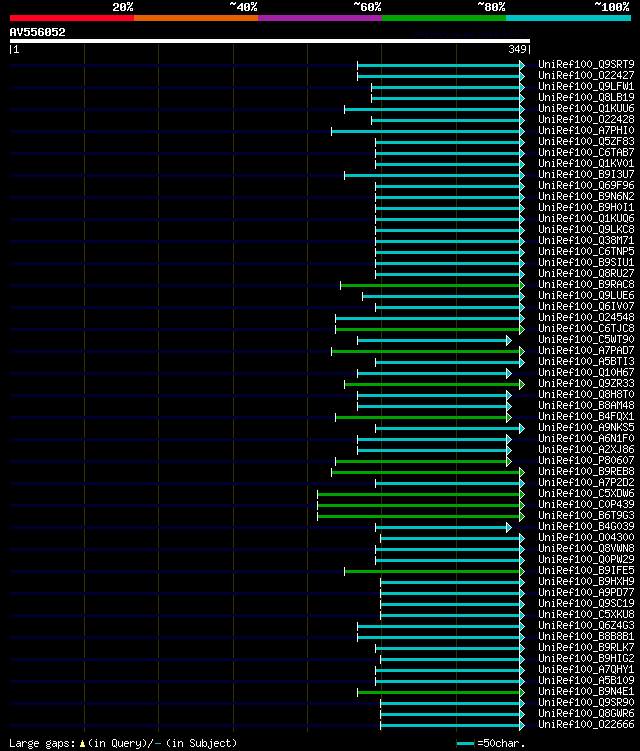This screenshot has height=751, width=640.
Task: Click the UniRef100_C6TNP5 label
Action: tap(586, 251)
